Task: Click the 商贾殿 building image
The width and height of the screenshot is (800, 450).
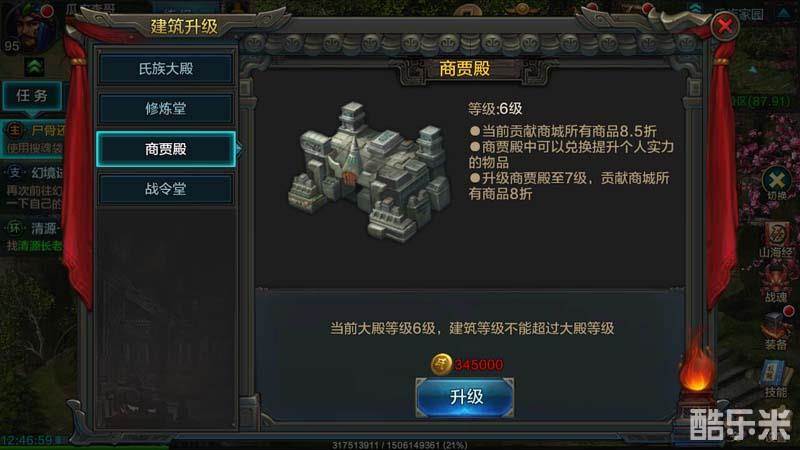Action: point(369,172)
